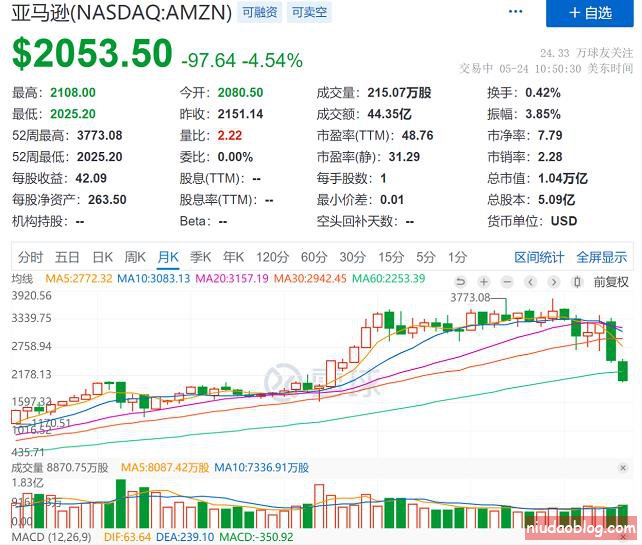This screenshot has height=545, width=642.
Task: Click the 每股收益 42.09 value
Action: tap(91, 179)
